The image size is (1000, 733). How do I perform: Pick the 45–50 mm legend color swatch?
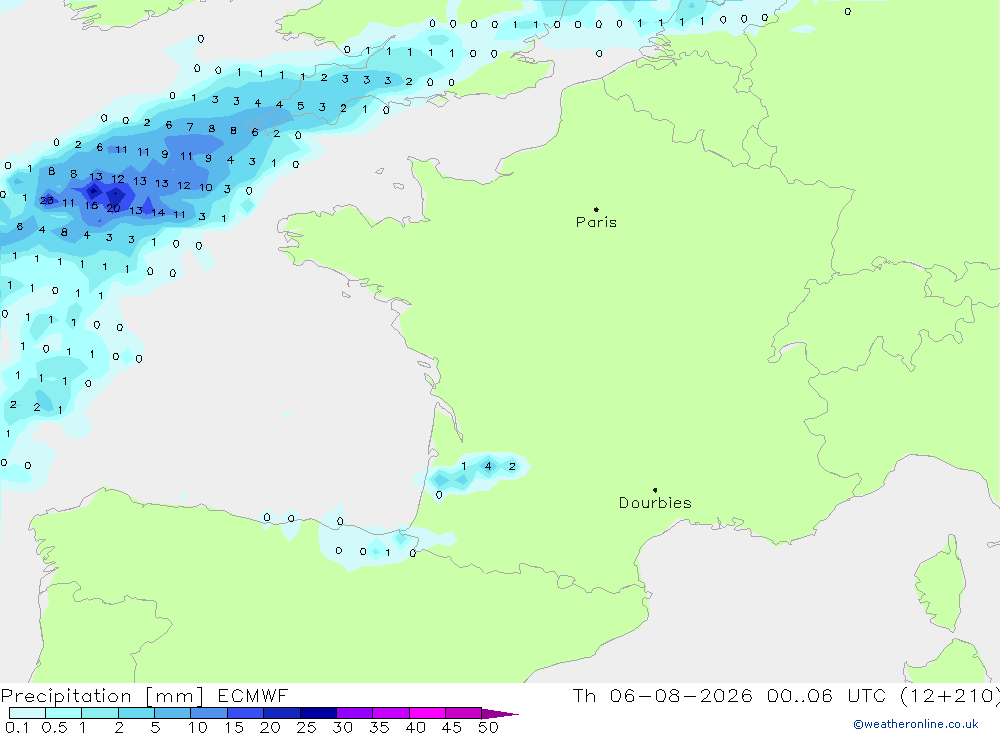pos(464,713)
